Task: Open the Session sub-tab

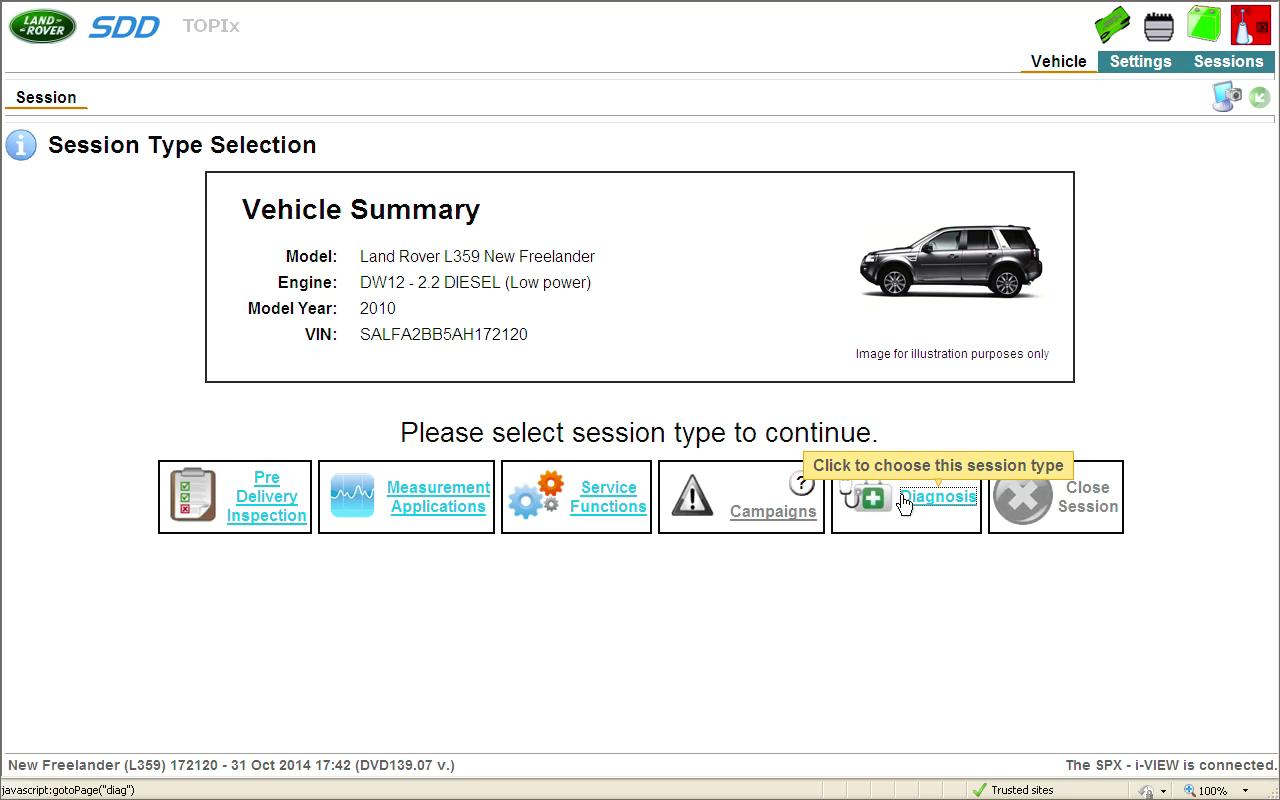Action: click(x=46, y=97)
